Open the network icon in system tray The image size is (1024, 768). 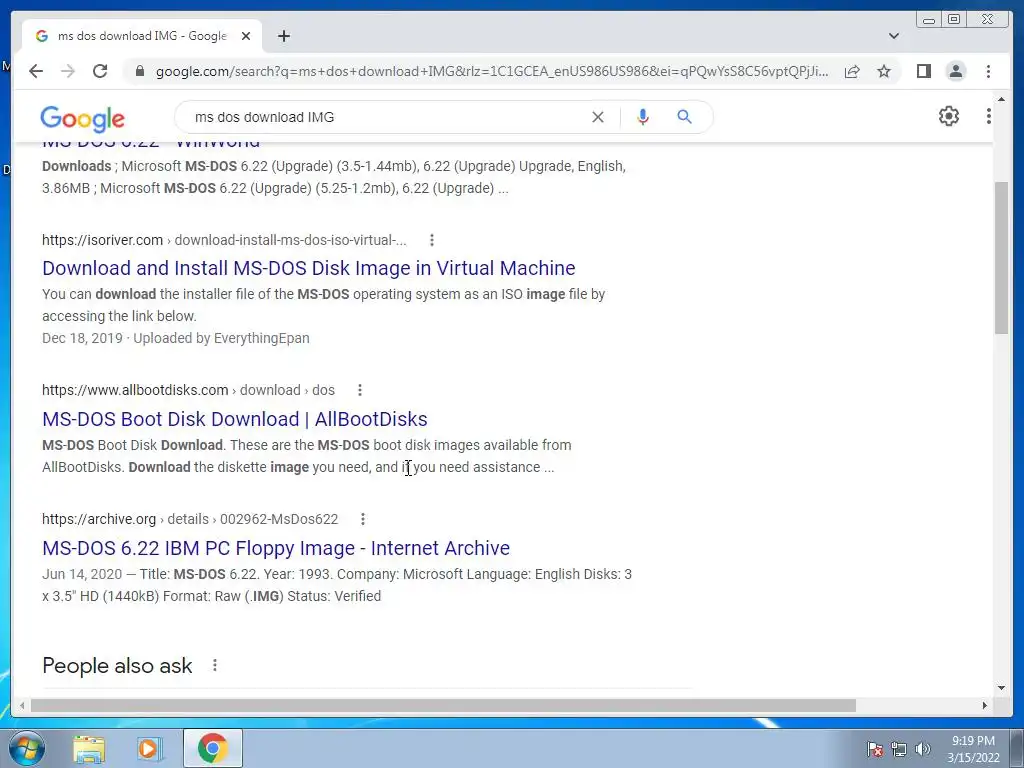click(x=899, y=749)
